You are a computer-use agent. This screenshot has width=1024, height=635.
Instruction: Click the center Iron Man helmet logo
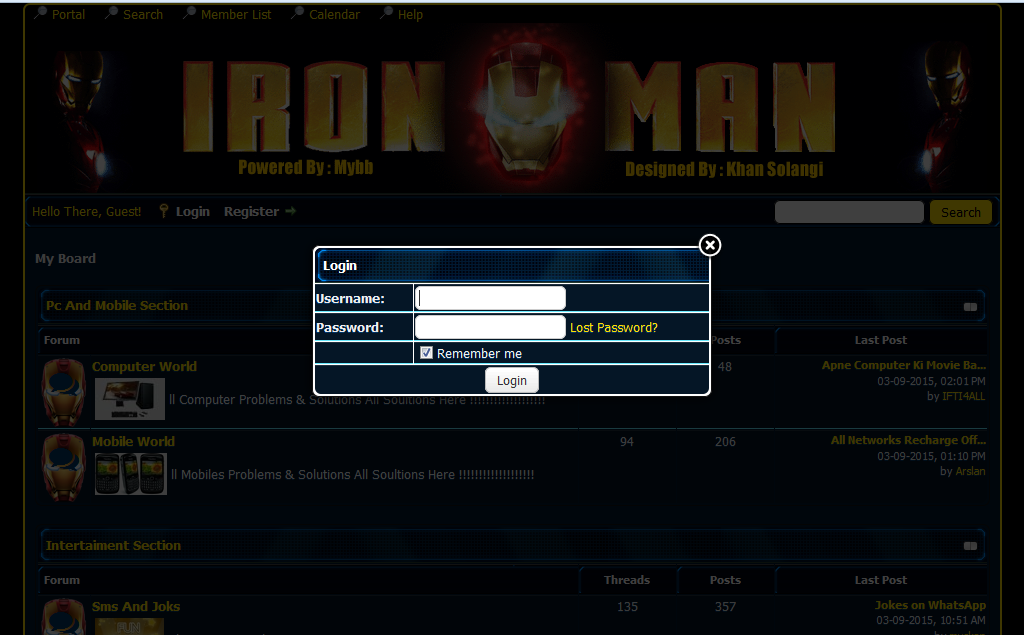pyautogui.click(x=526, y=110)
